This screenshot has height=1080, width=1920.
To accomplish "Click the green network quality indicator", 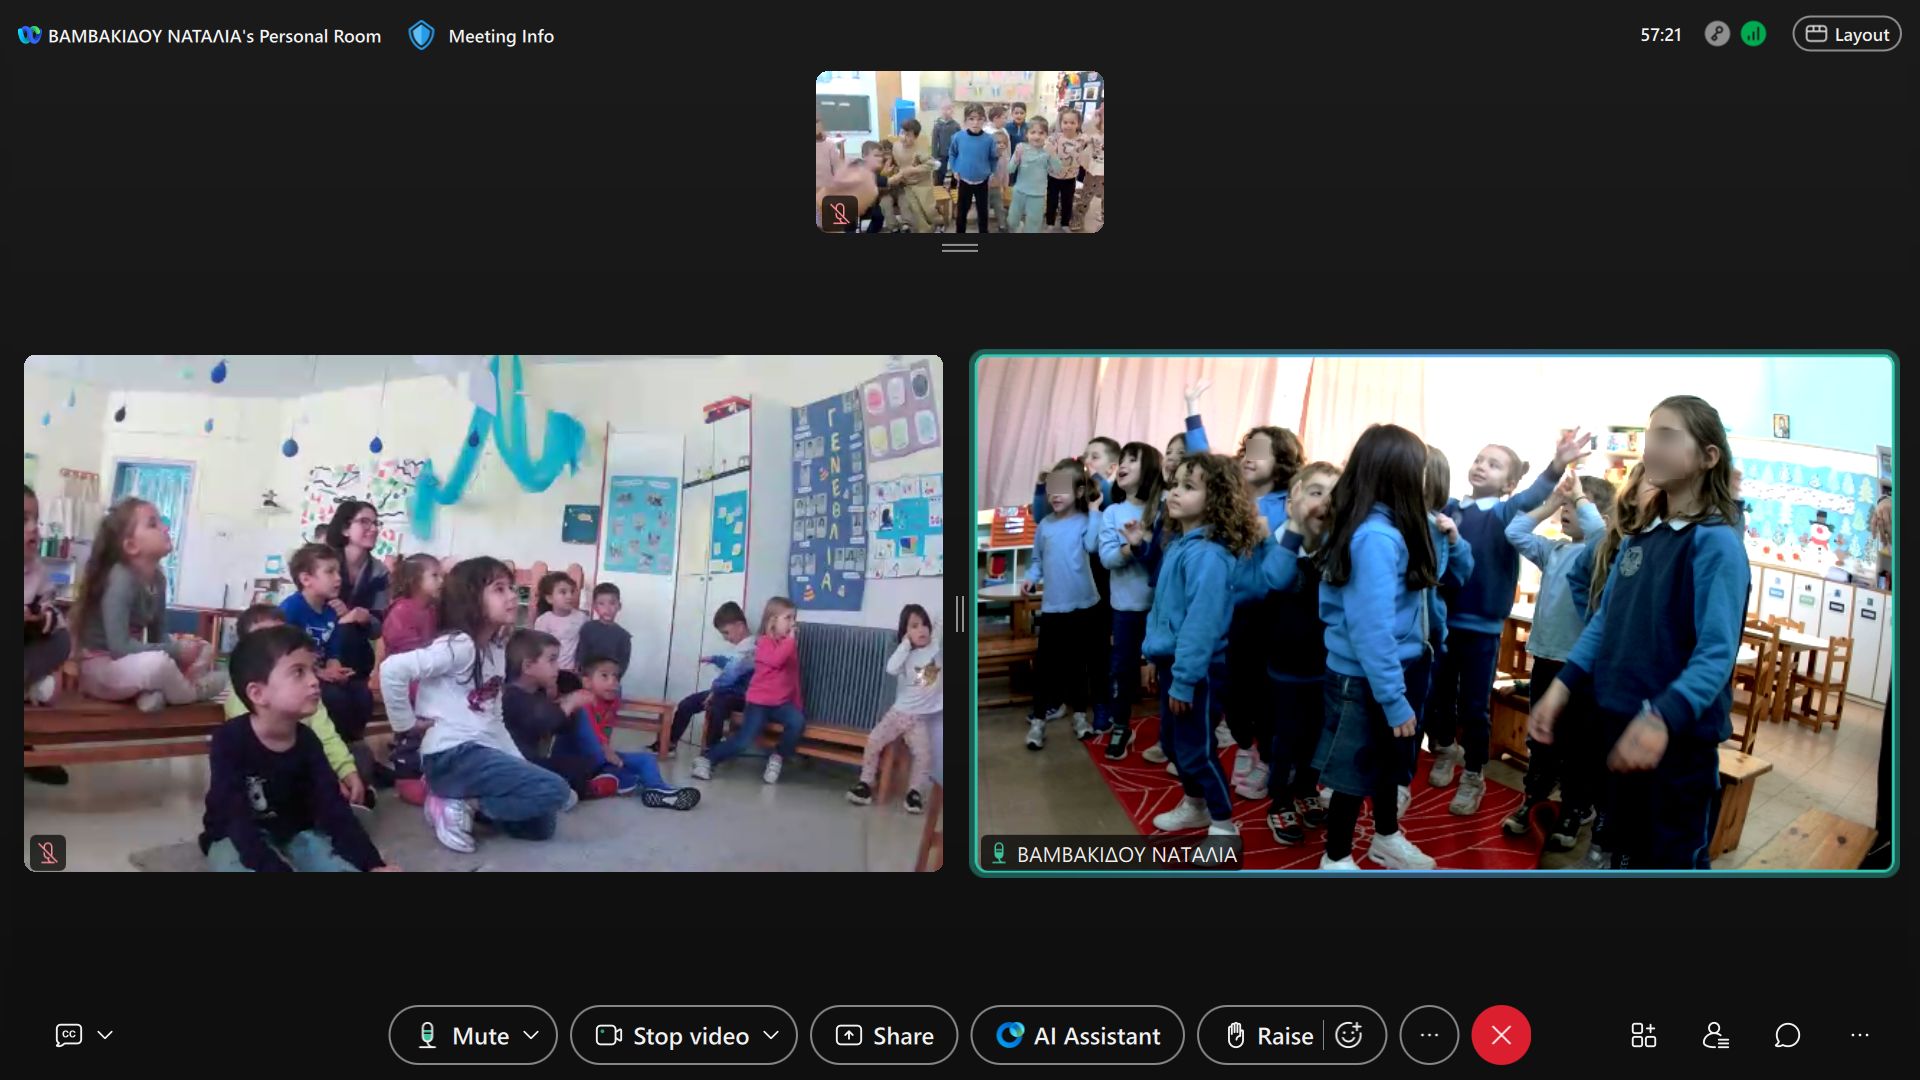I will click(x=1753, y=34).
